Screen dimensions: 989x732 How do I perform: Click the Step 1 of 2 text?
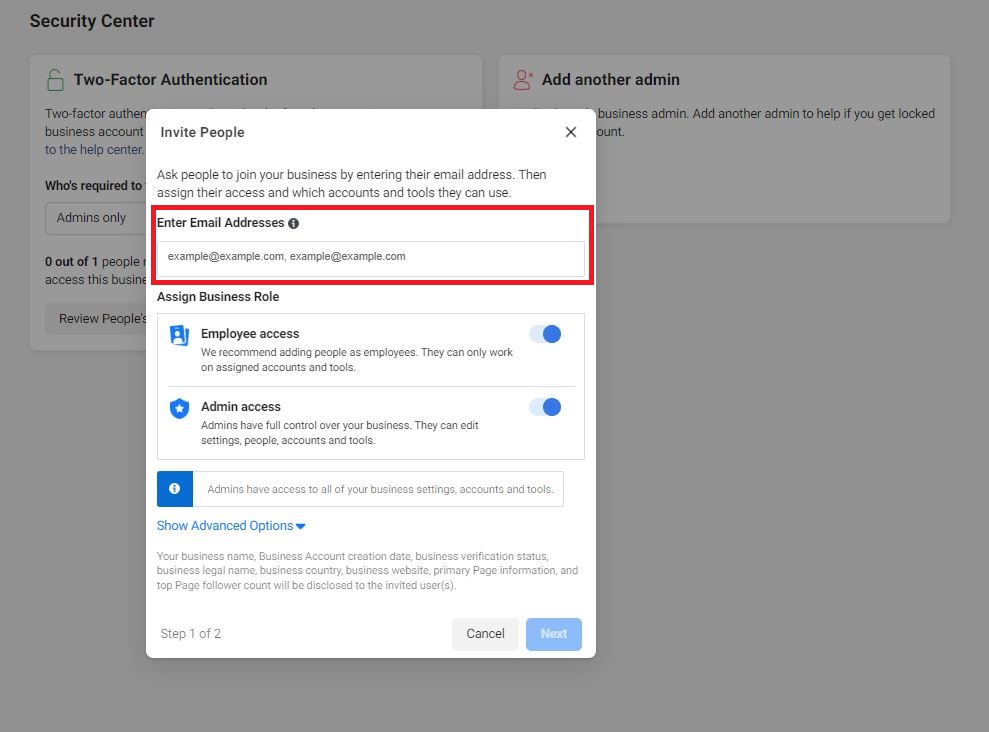(x=190, y=634)
